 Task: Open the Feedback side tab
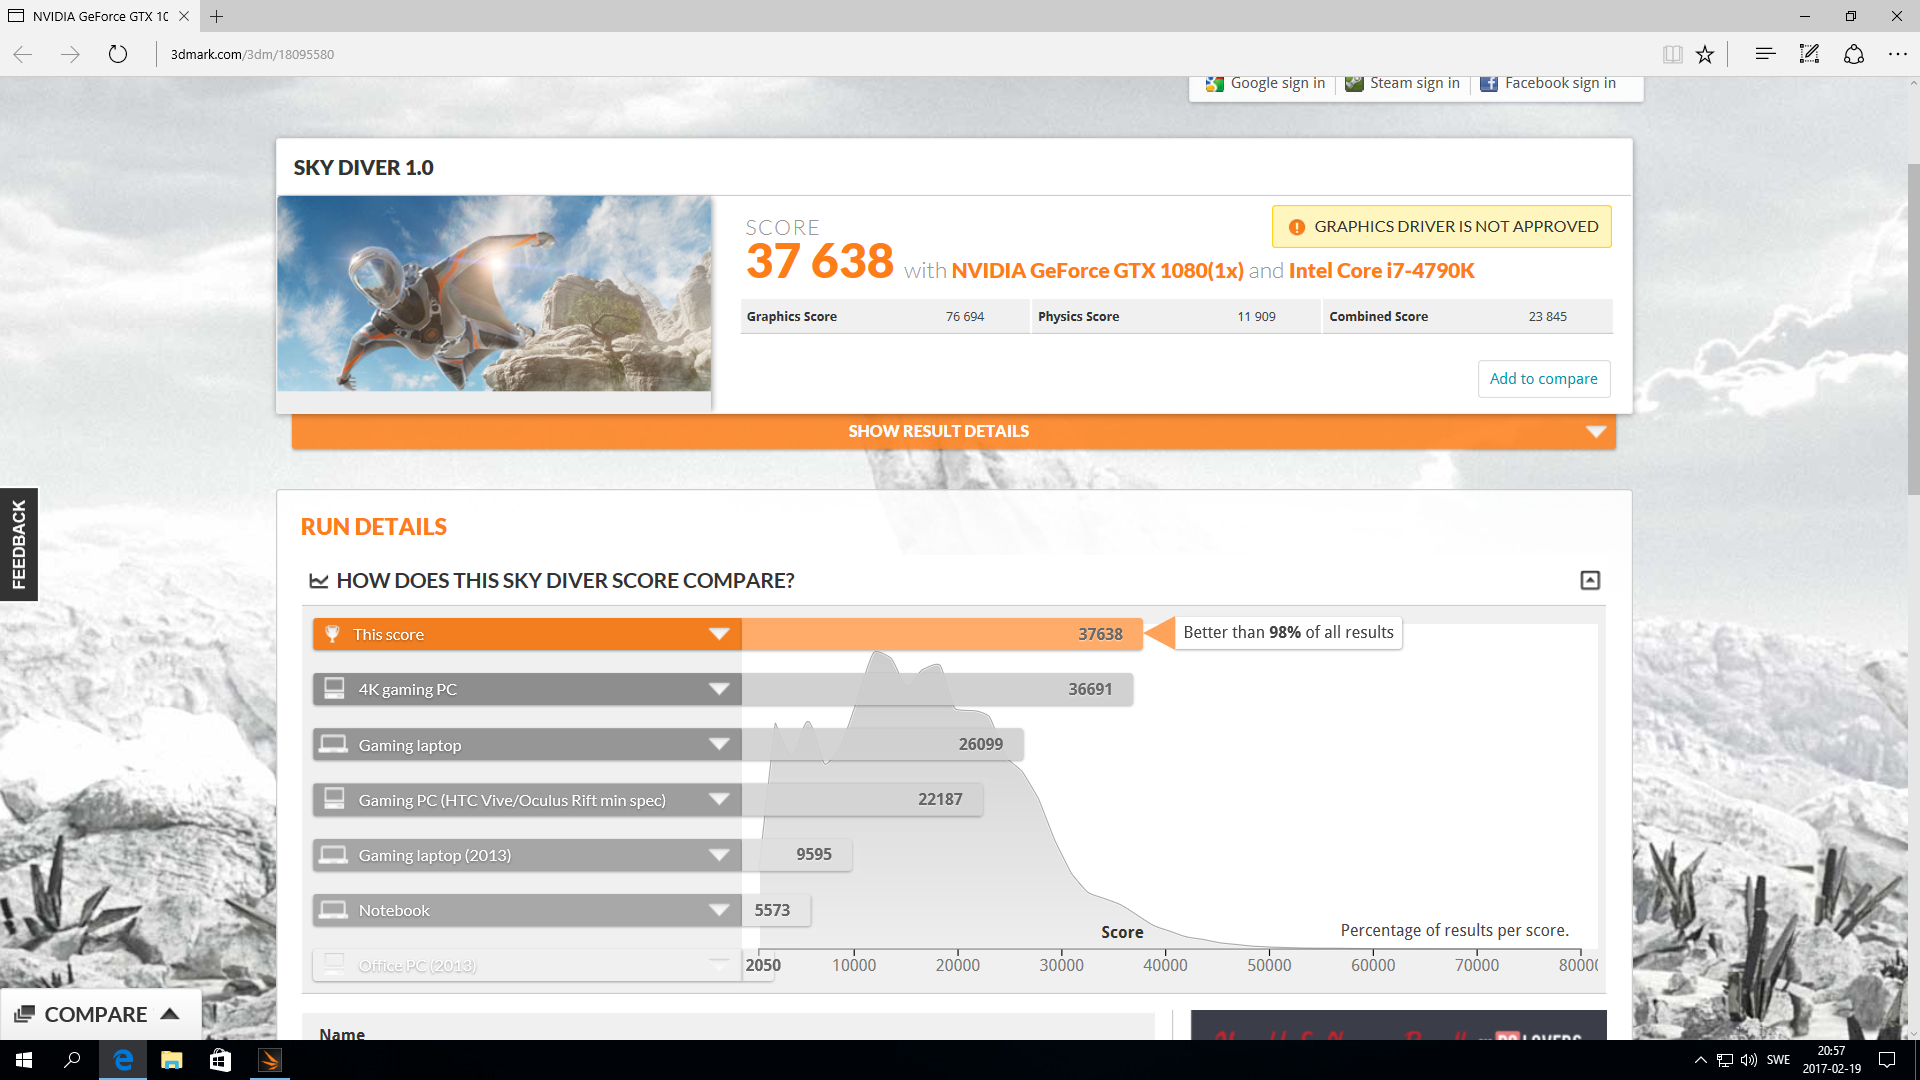coord(19,544)
